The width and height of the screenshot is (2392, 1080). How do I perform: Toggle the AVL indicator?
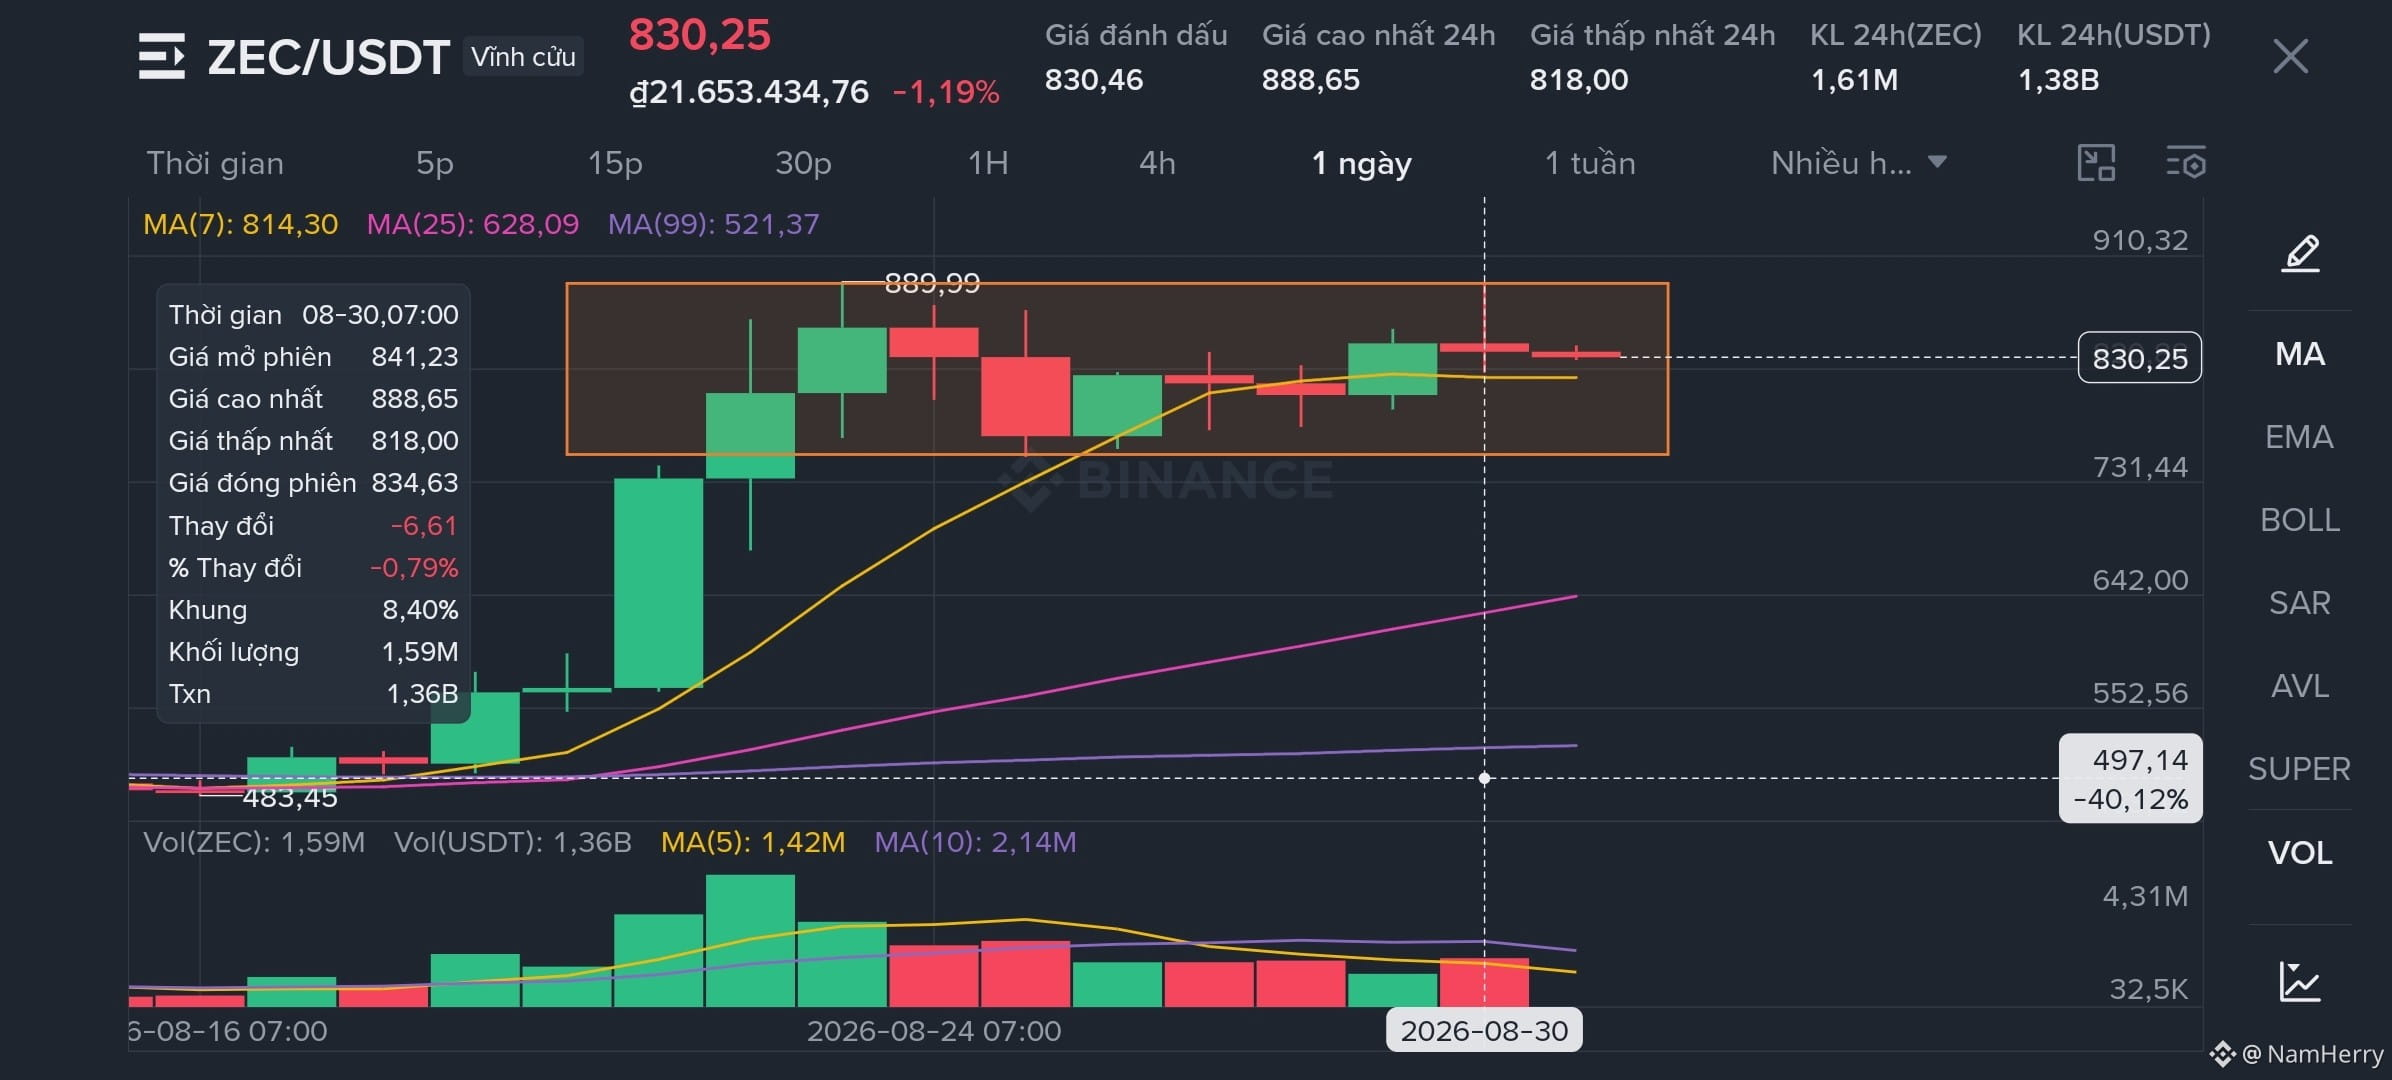2300,686
